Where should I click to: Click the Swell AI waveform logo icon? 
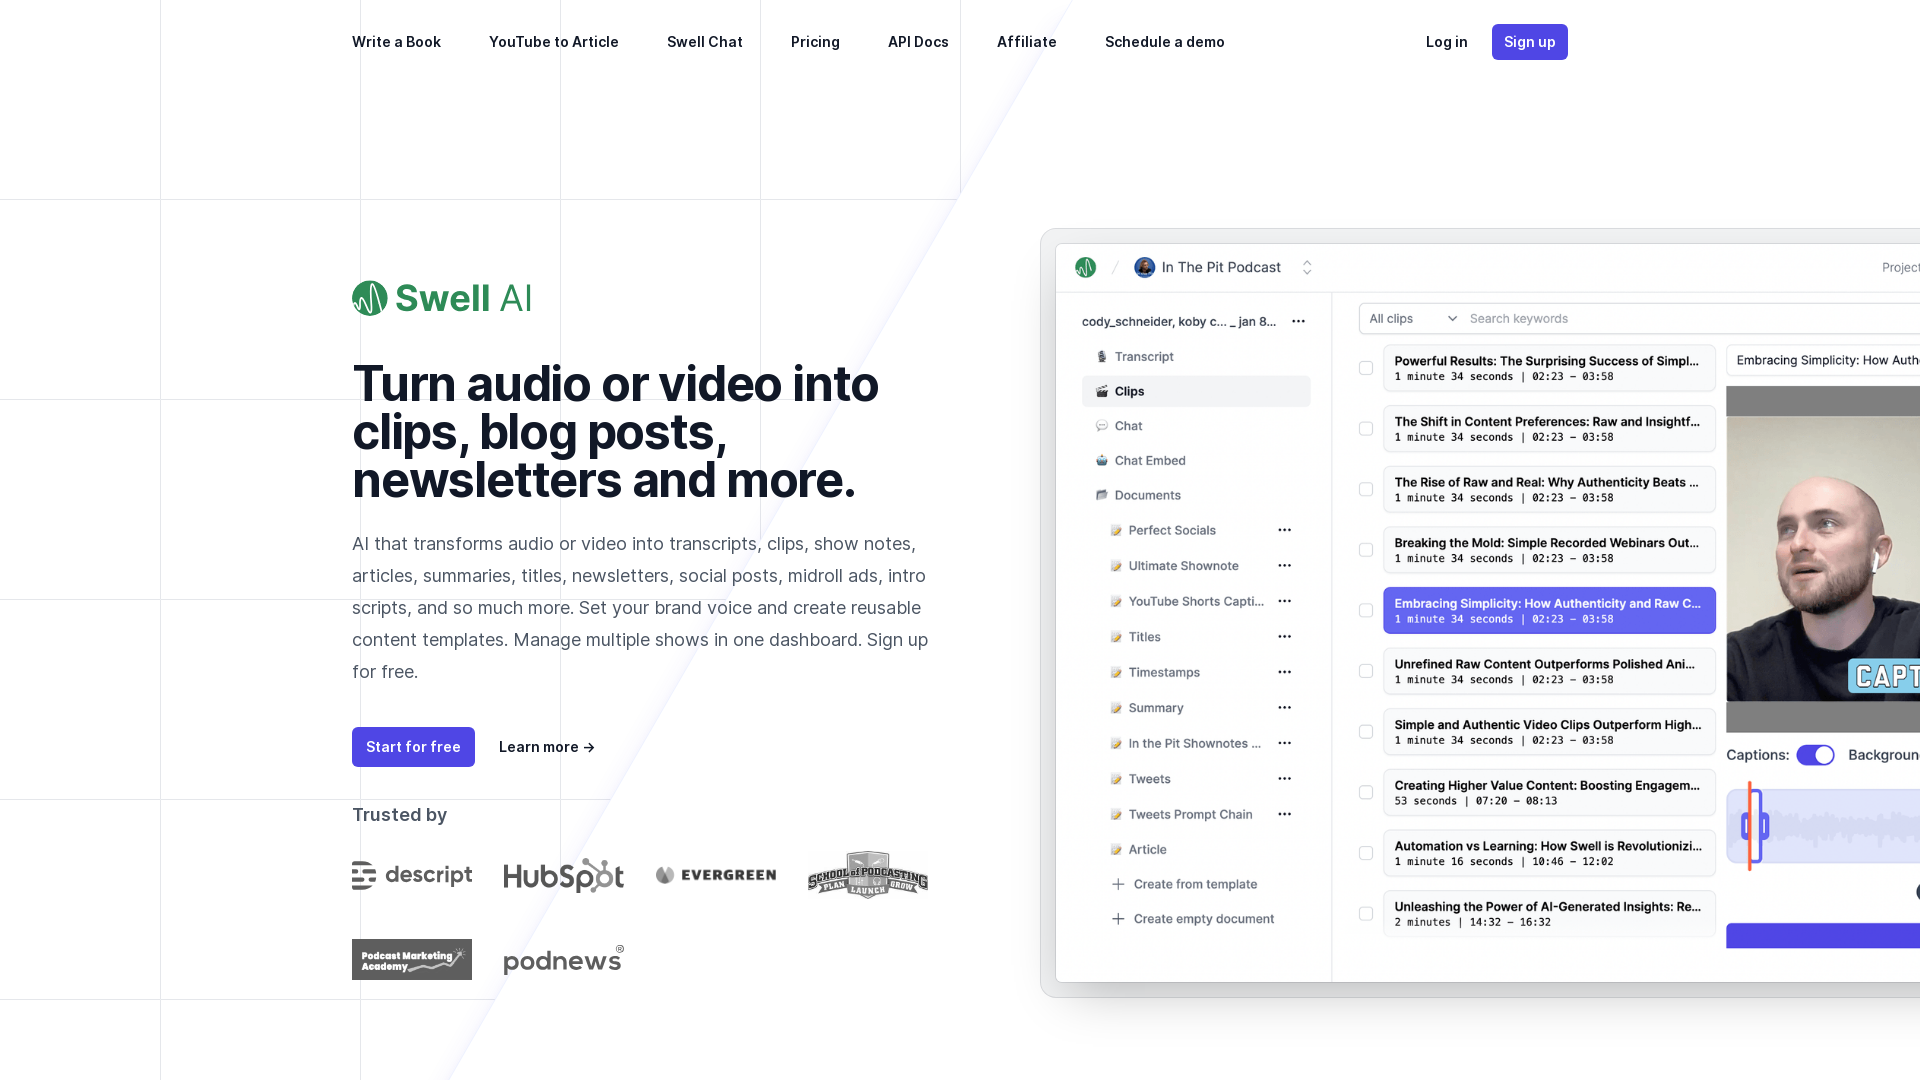coord(369,298)
